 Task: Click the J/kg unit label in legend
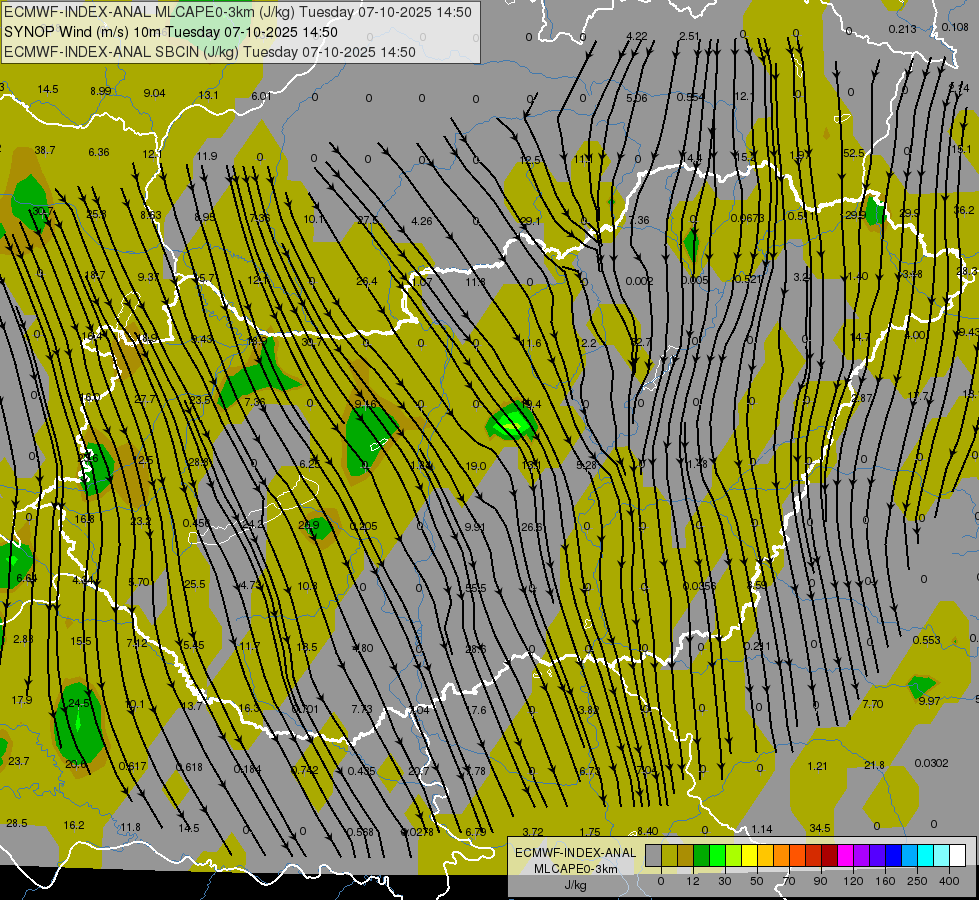574,884
